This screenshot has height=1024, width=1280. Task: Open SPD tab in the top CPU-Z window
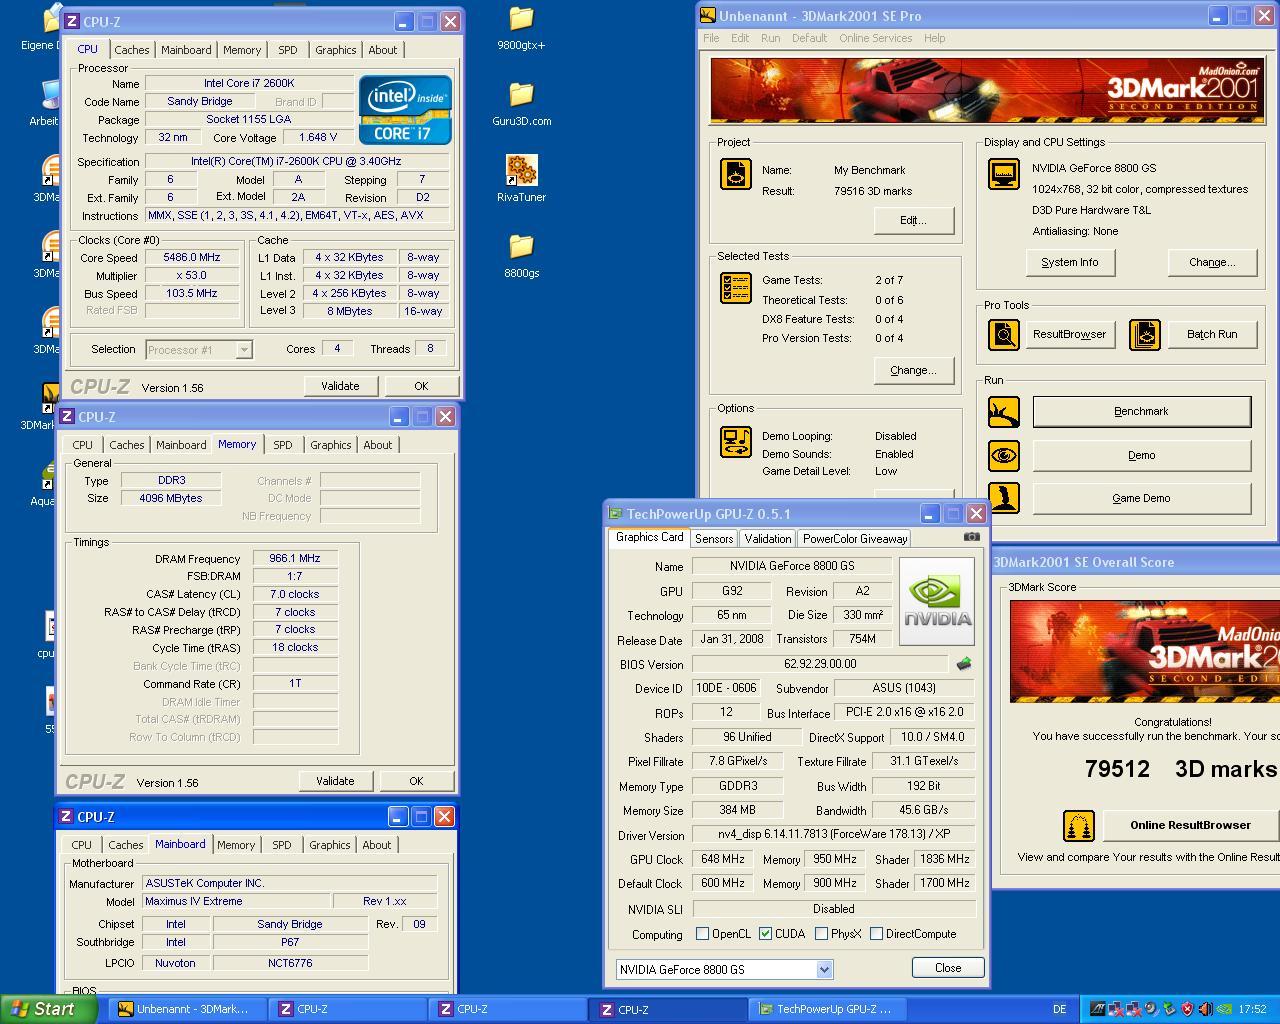tap(287, 50)
